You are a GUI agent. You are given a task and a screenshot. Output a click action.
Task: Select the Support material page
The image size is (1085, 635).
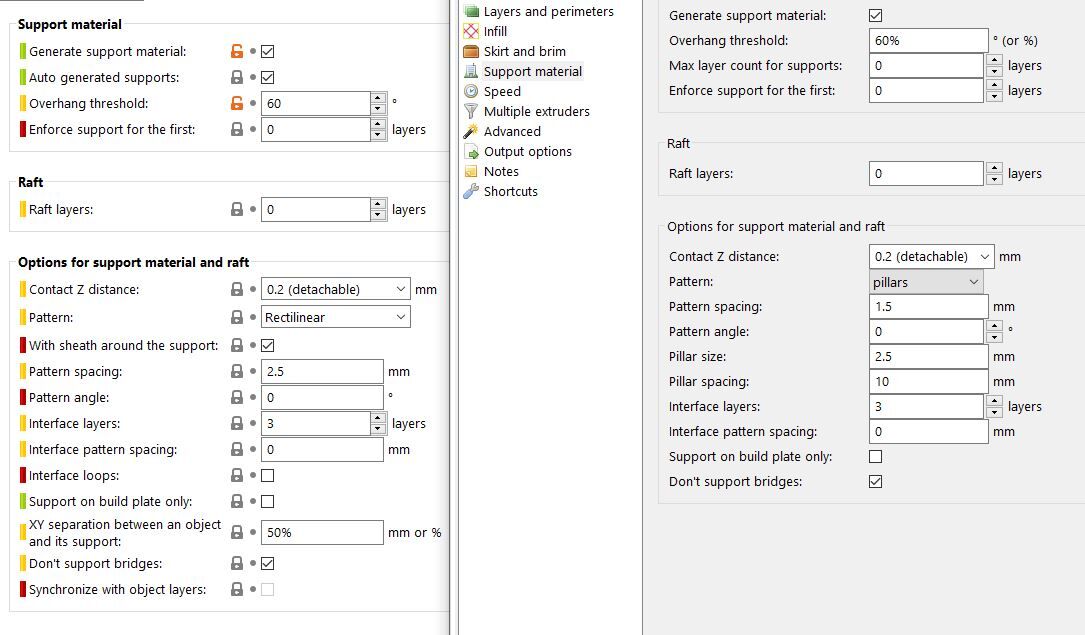533,71
